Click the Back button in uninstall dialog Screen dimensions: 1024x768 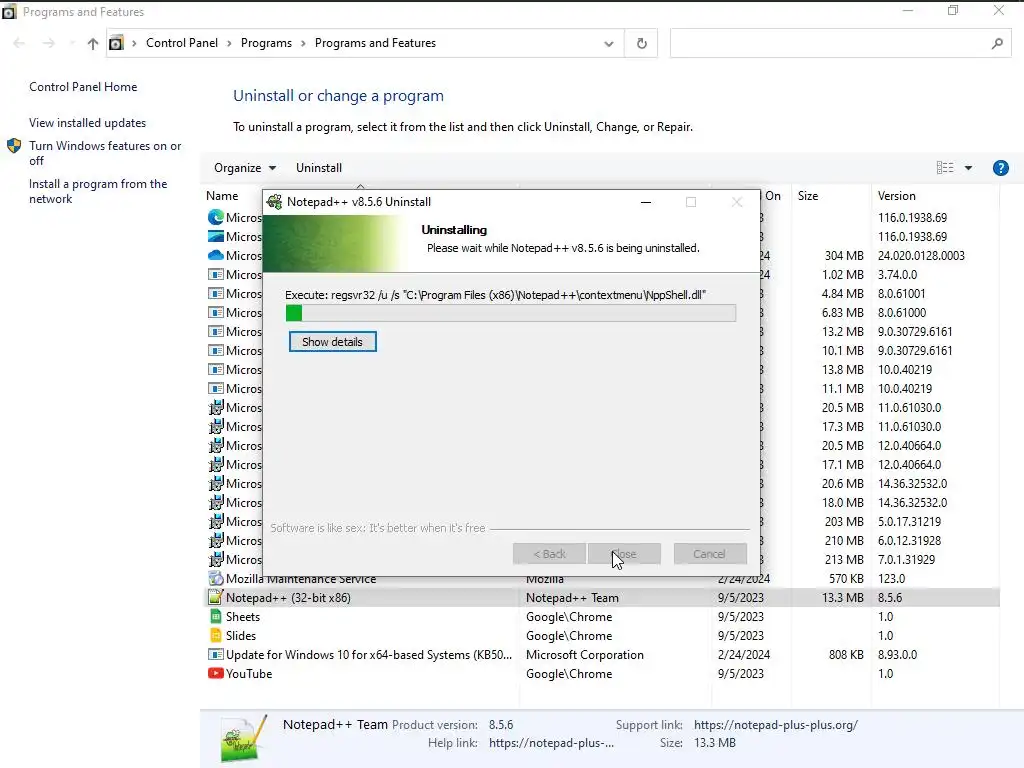[x=549, y=554]
